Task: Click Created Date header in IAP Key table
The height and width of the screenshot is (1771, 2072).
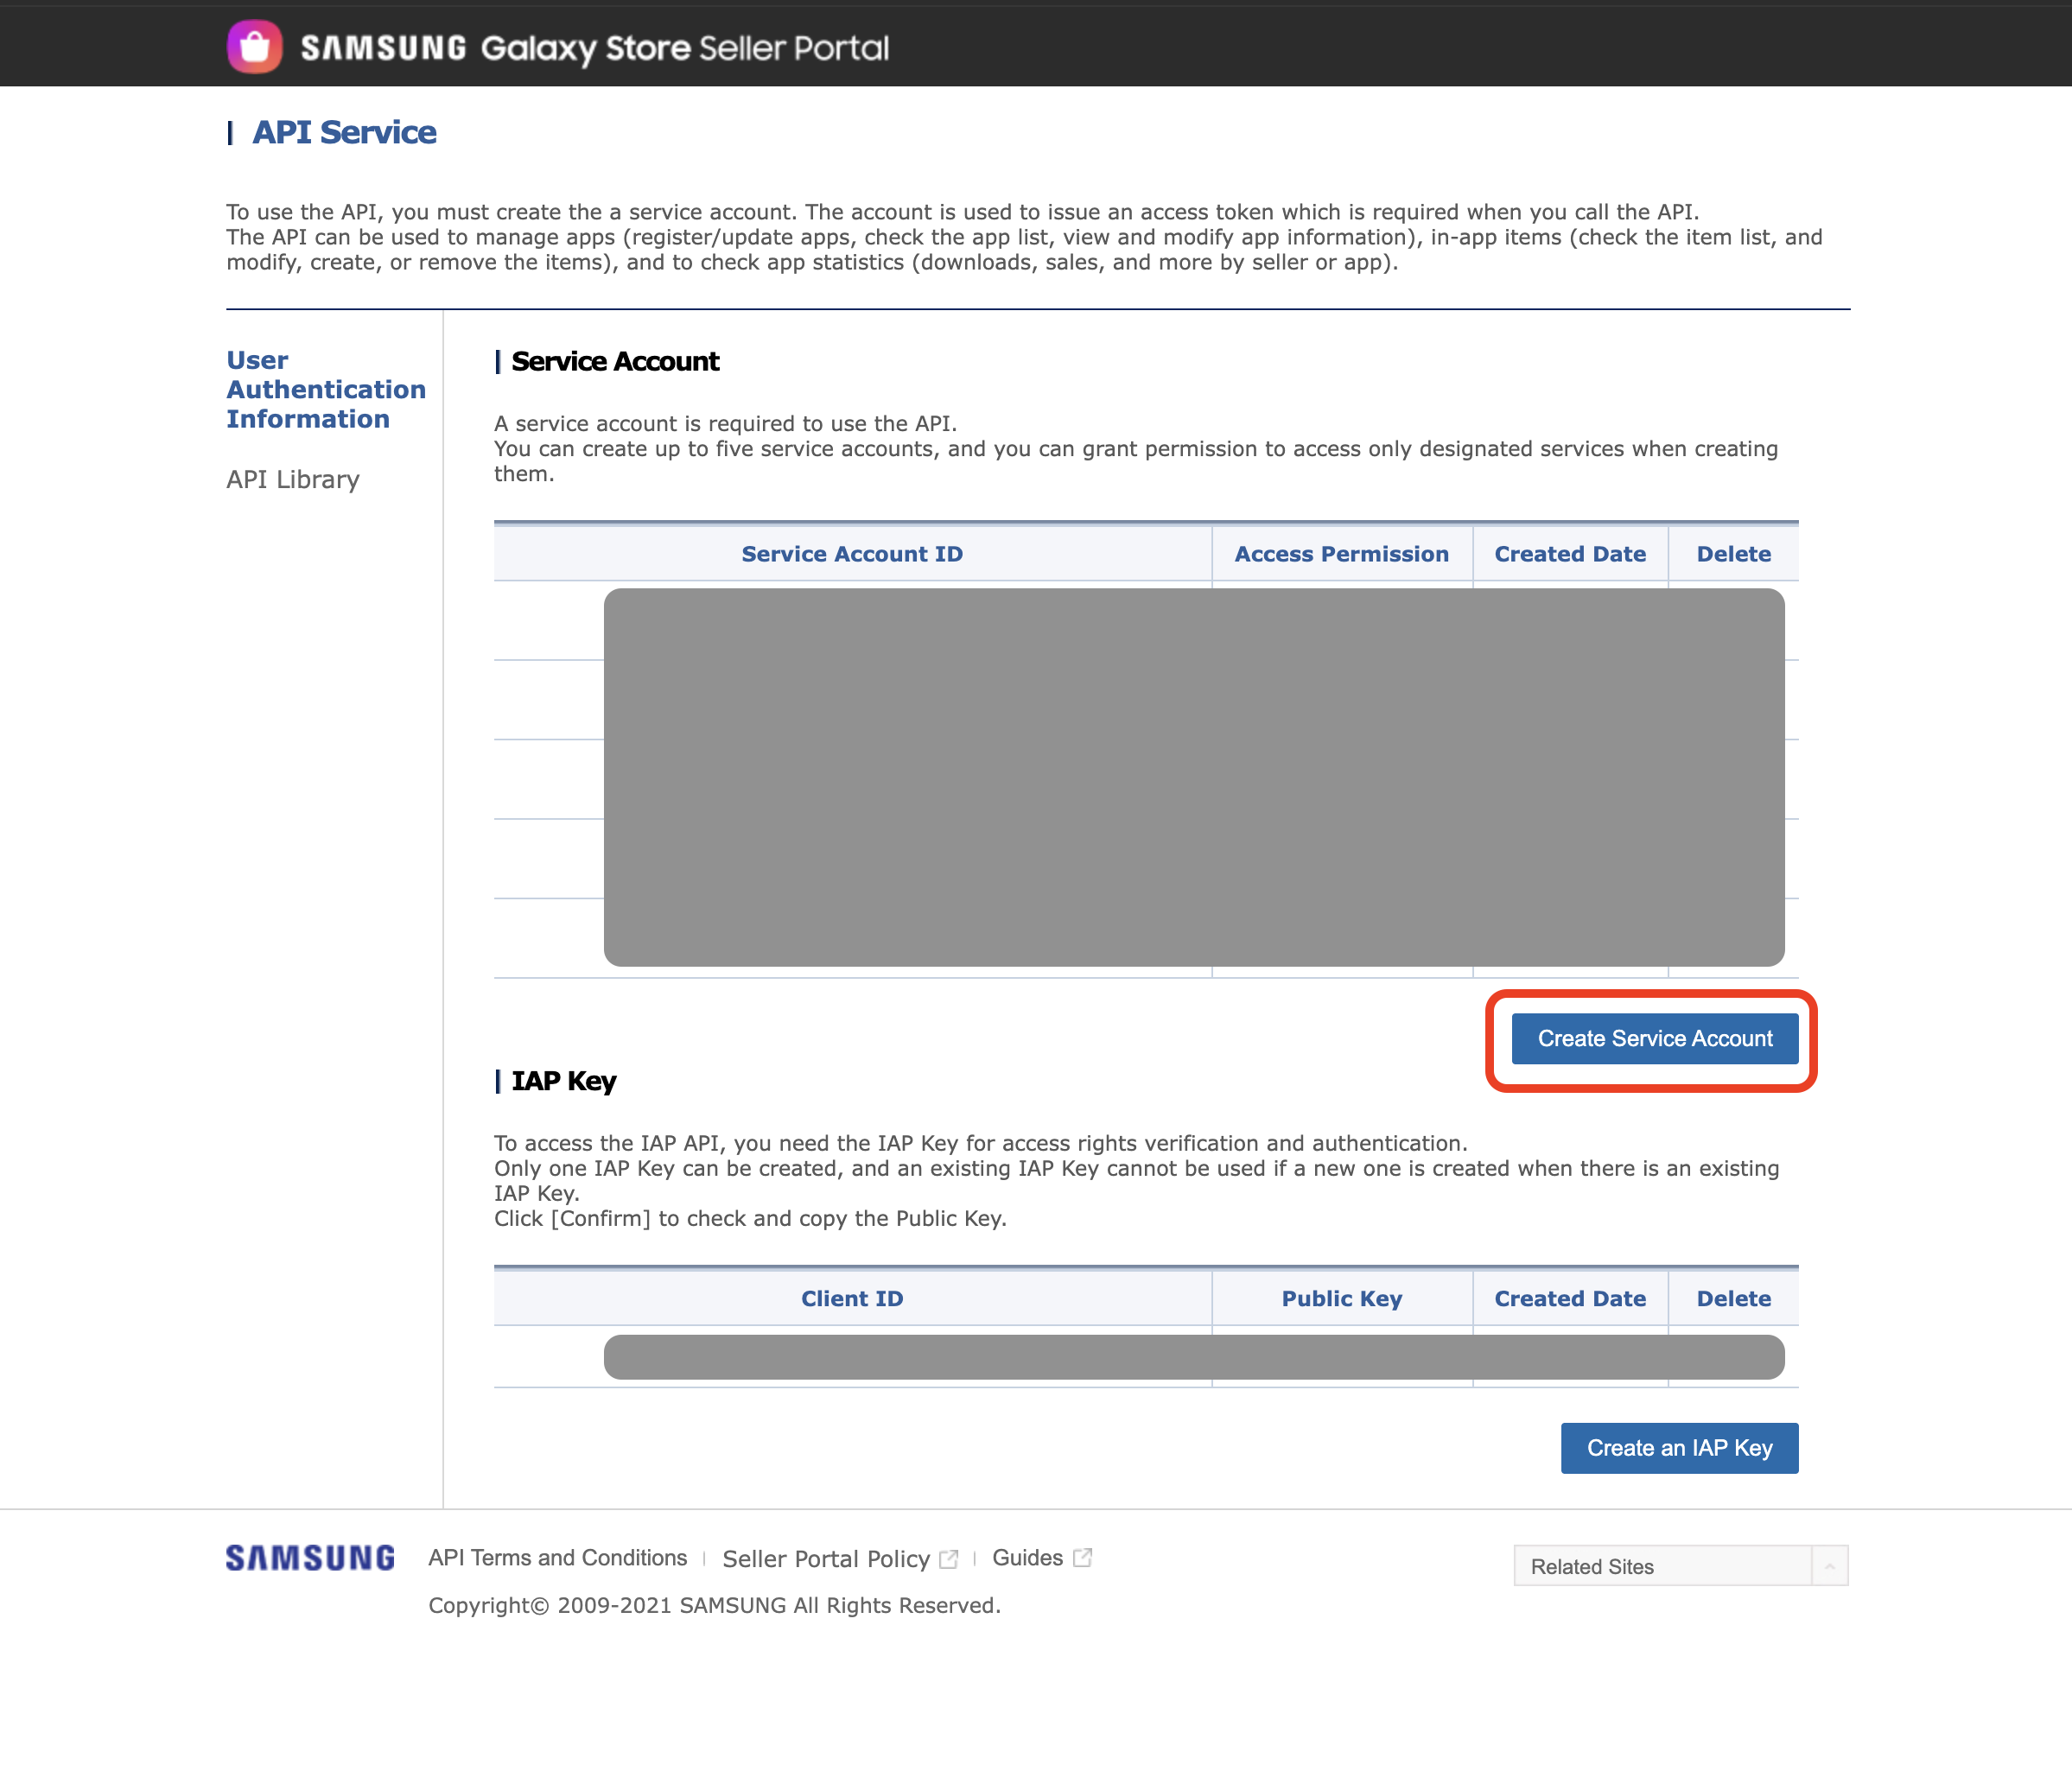Action: click(x=1570, y=1298)
